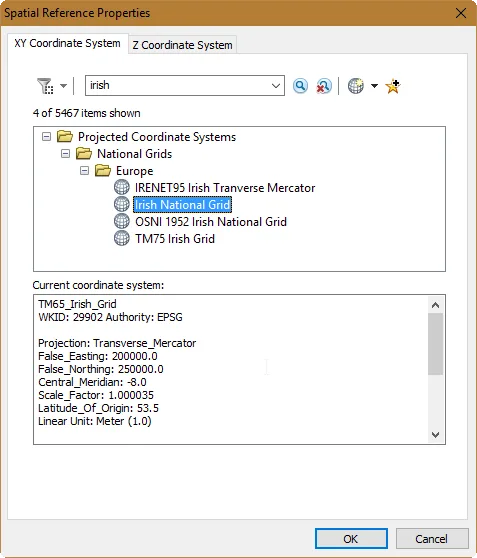
Task: Select the Irish National Grid entry
Action: pyautogui.click(x=182, y=205)
